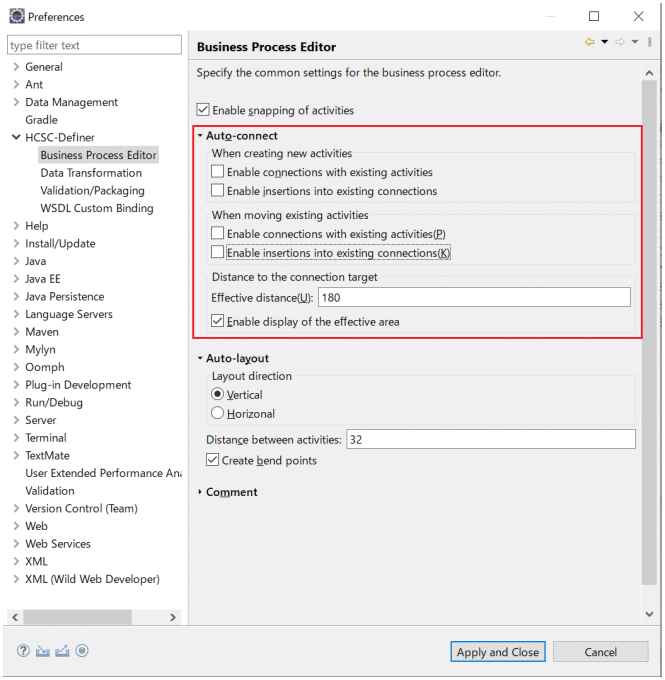Select XML (Wild Web Developer) tree item
The width and height of the screenshot is (665, 680).
tap(92, 579)
